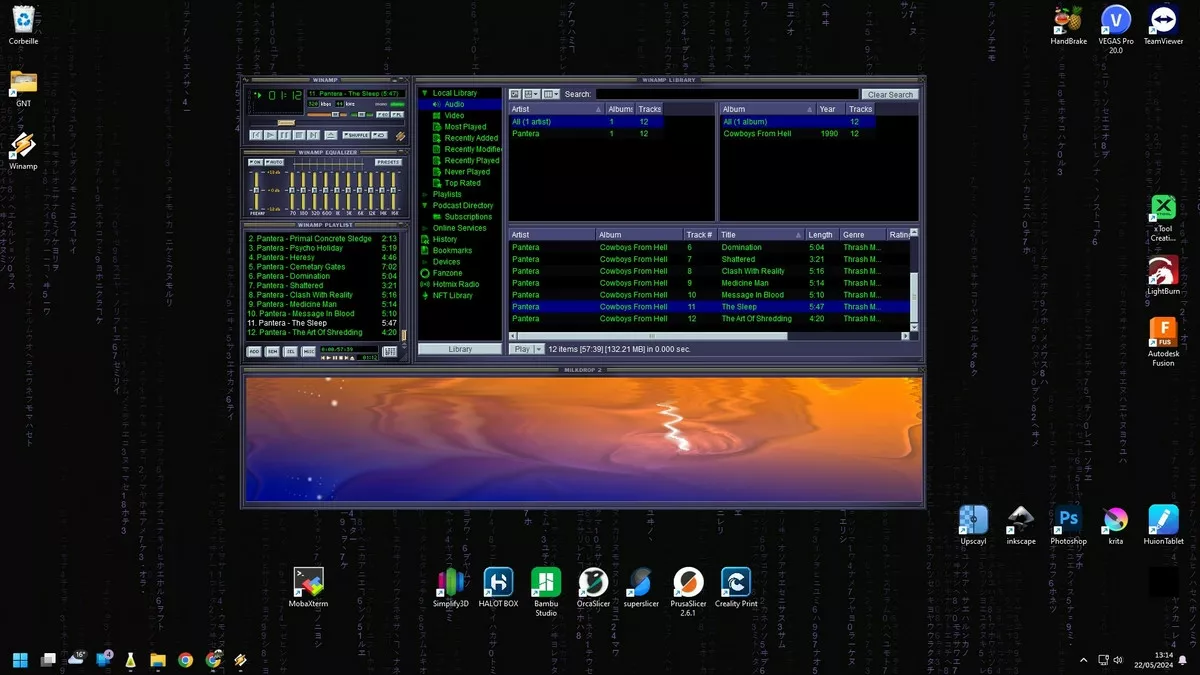Viewport: 1200px width, 675px height.
Task: Click the PREAMP slider in the equalizer
Action: click(256, 190)
